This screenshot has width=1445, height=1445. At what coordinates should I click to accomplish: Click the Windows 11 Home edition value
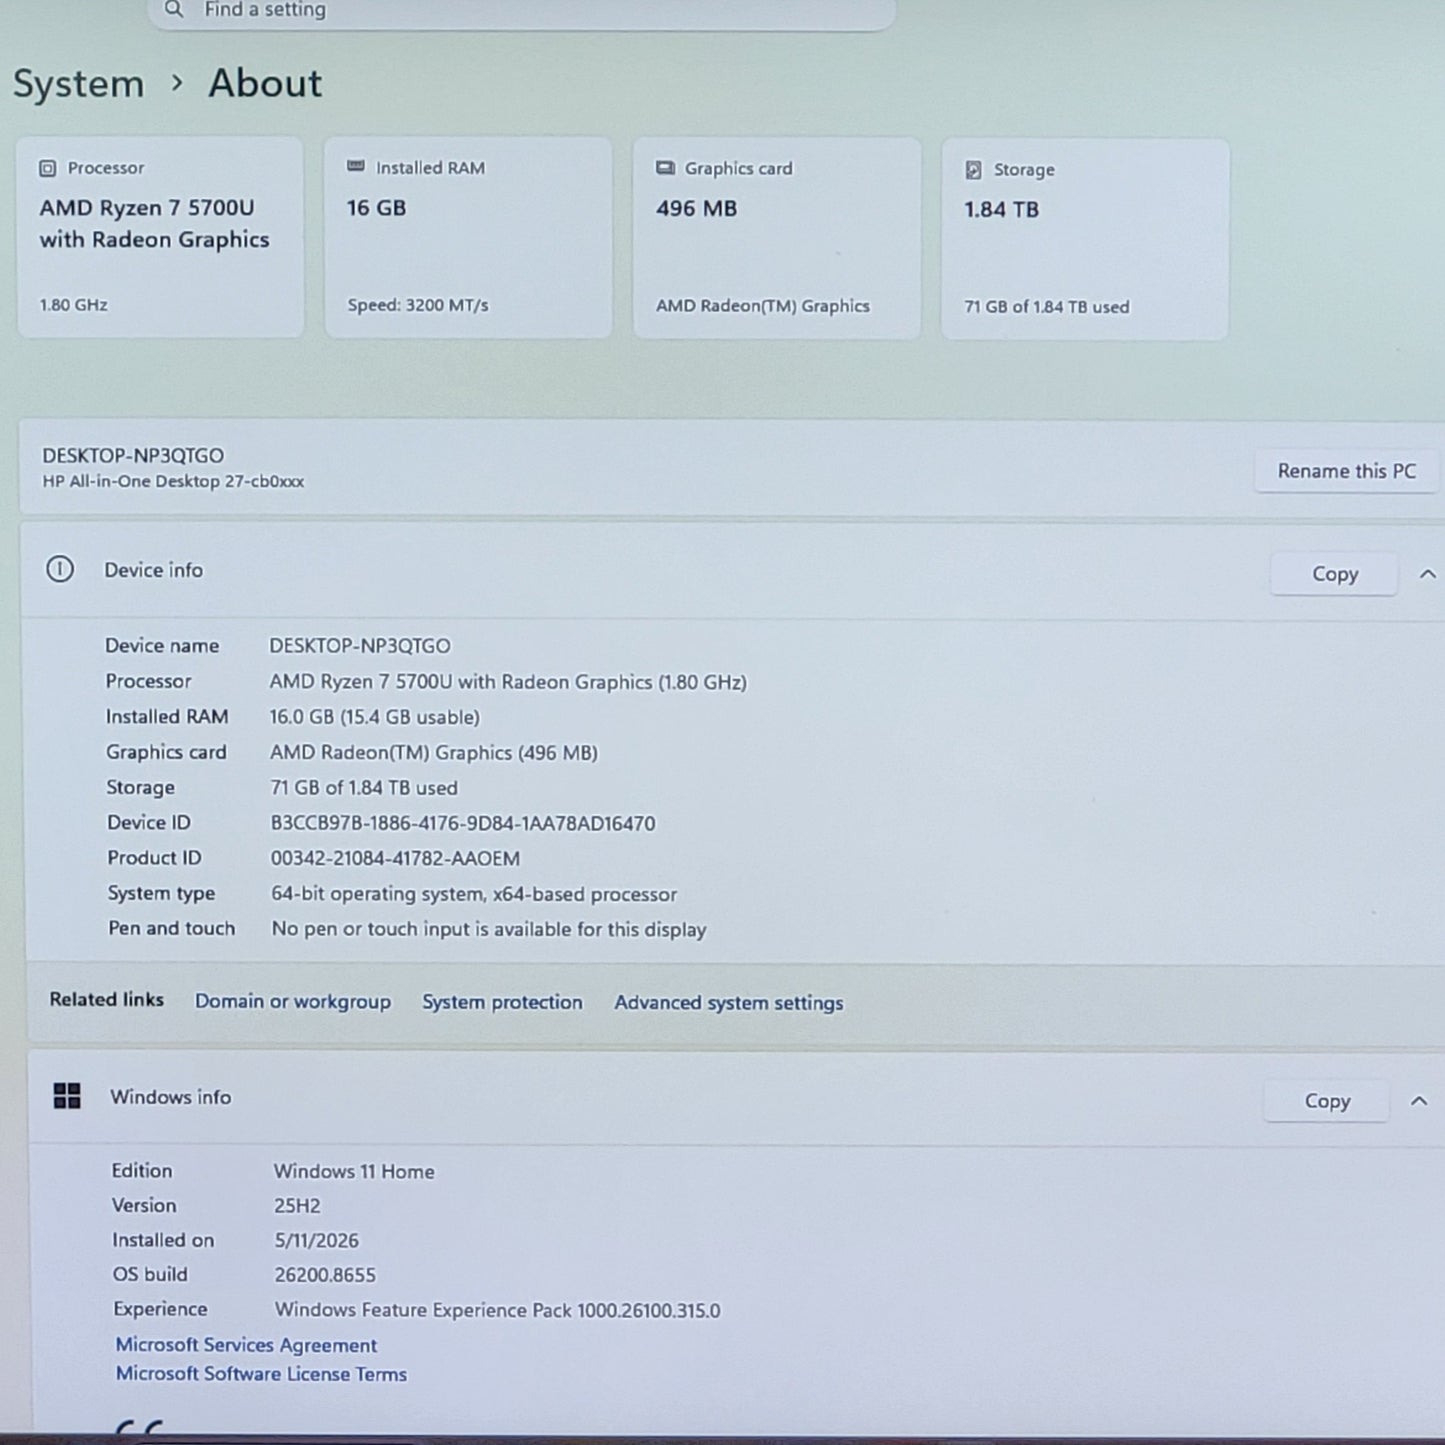click(354, 1171)
